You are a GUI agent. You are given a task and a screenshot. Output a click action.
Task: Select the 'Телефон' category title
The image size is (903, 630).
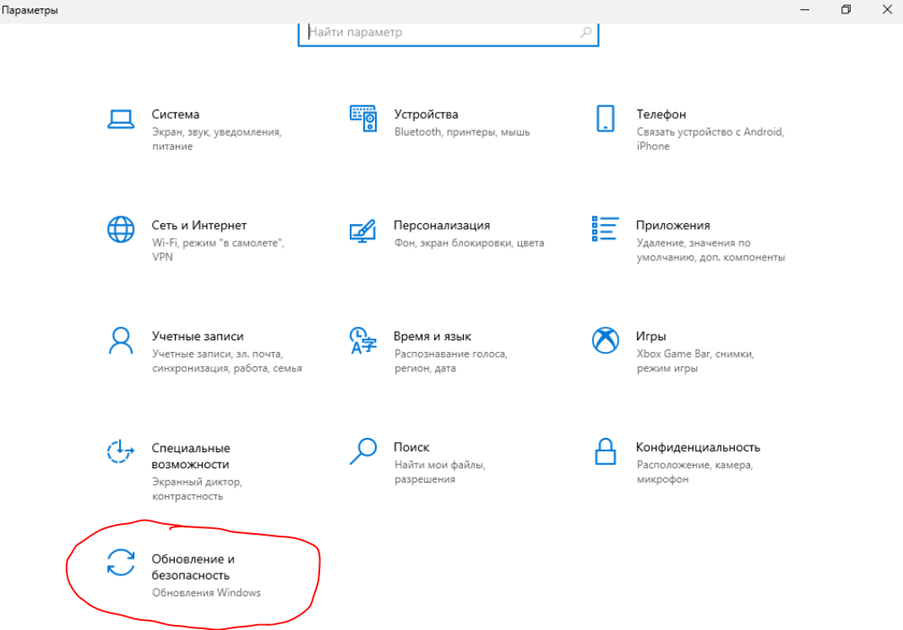[x=661, y=115]
